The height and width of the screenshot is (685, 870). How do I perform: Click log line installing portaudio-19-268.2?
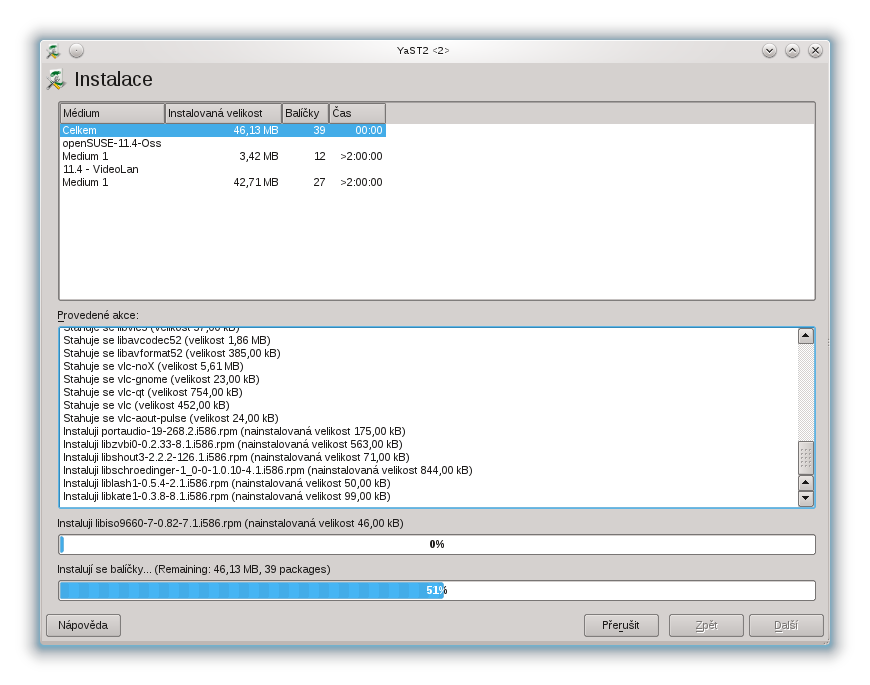(234, 432)
